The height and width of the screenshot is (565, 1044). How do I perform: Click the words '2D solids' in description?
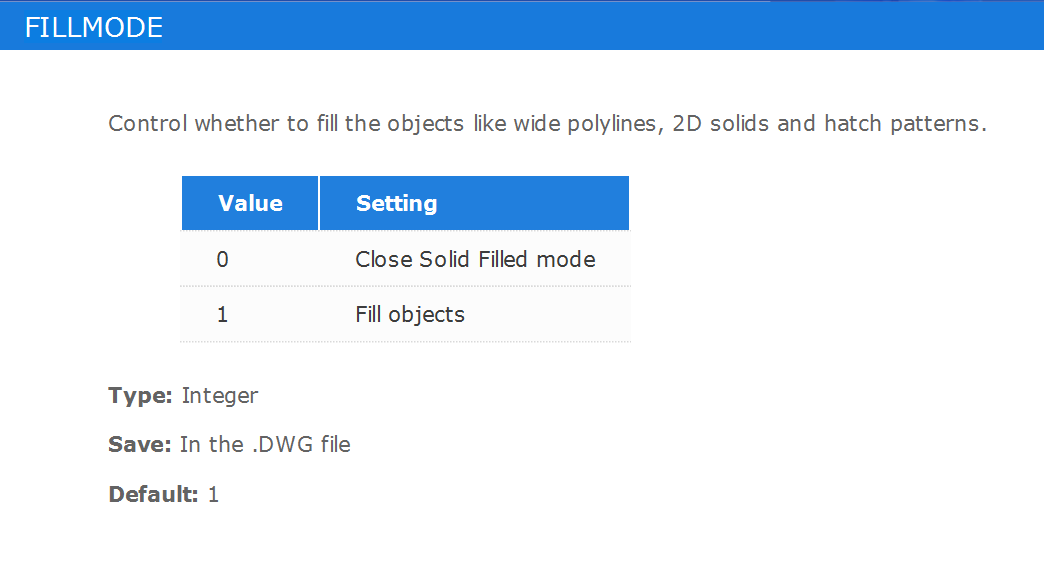click(x=720, y=124)
